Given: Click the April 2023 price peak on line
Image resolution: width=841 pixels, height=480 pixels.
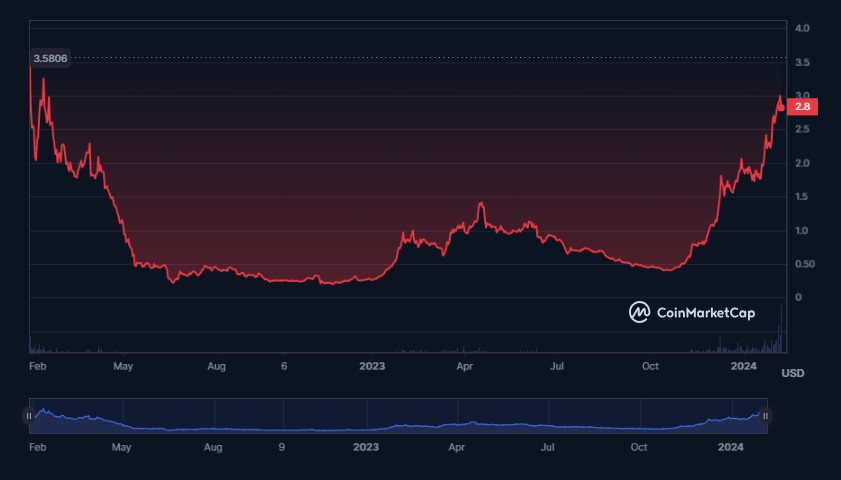Looking at the screenshot, I should [x=481, y=203].
